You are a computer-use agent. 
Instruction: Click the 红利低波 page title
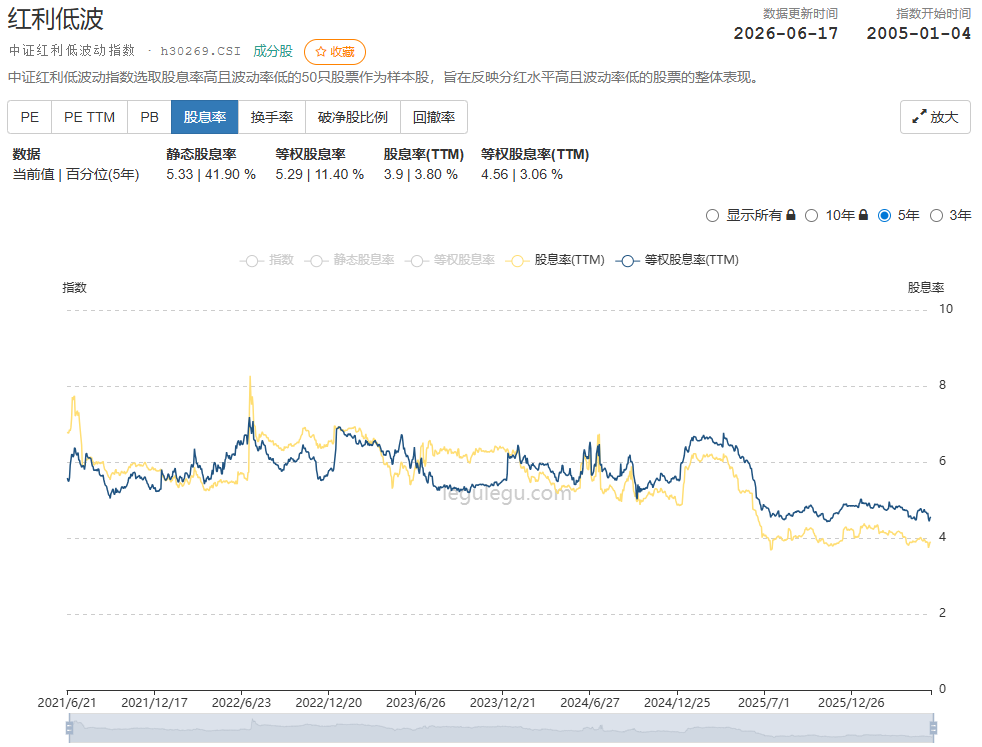click(55, 19)
